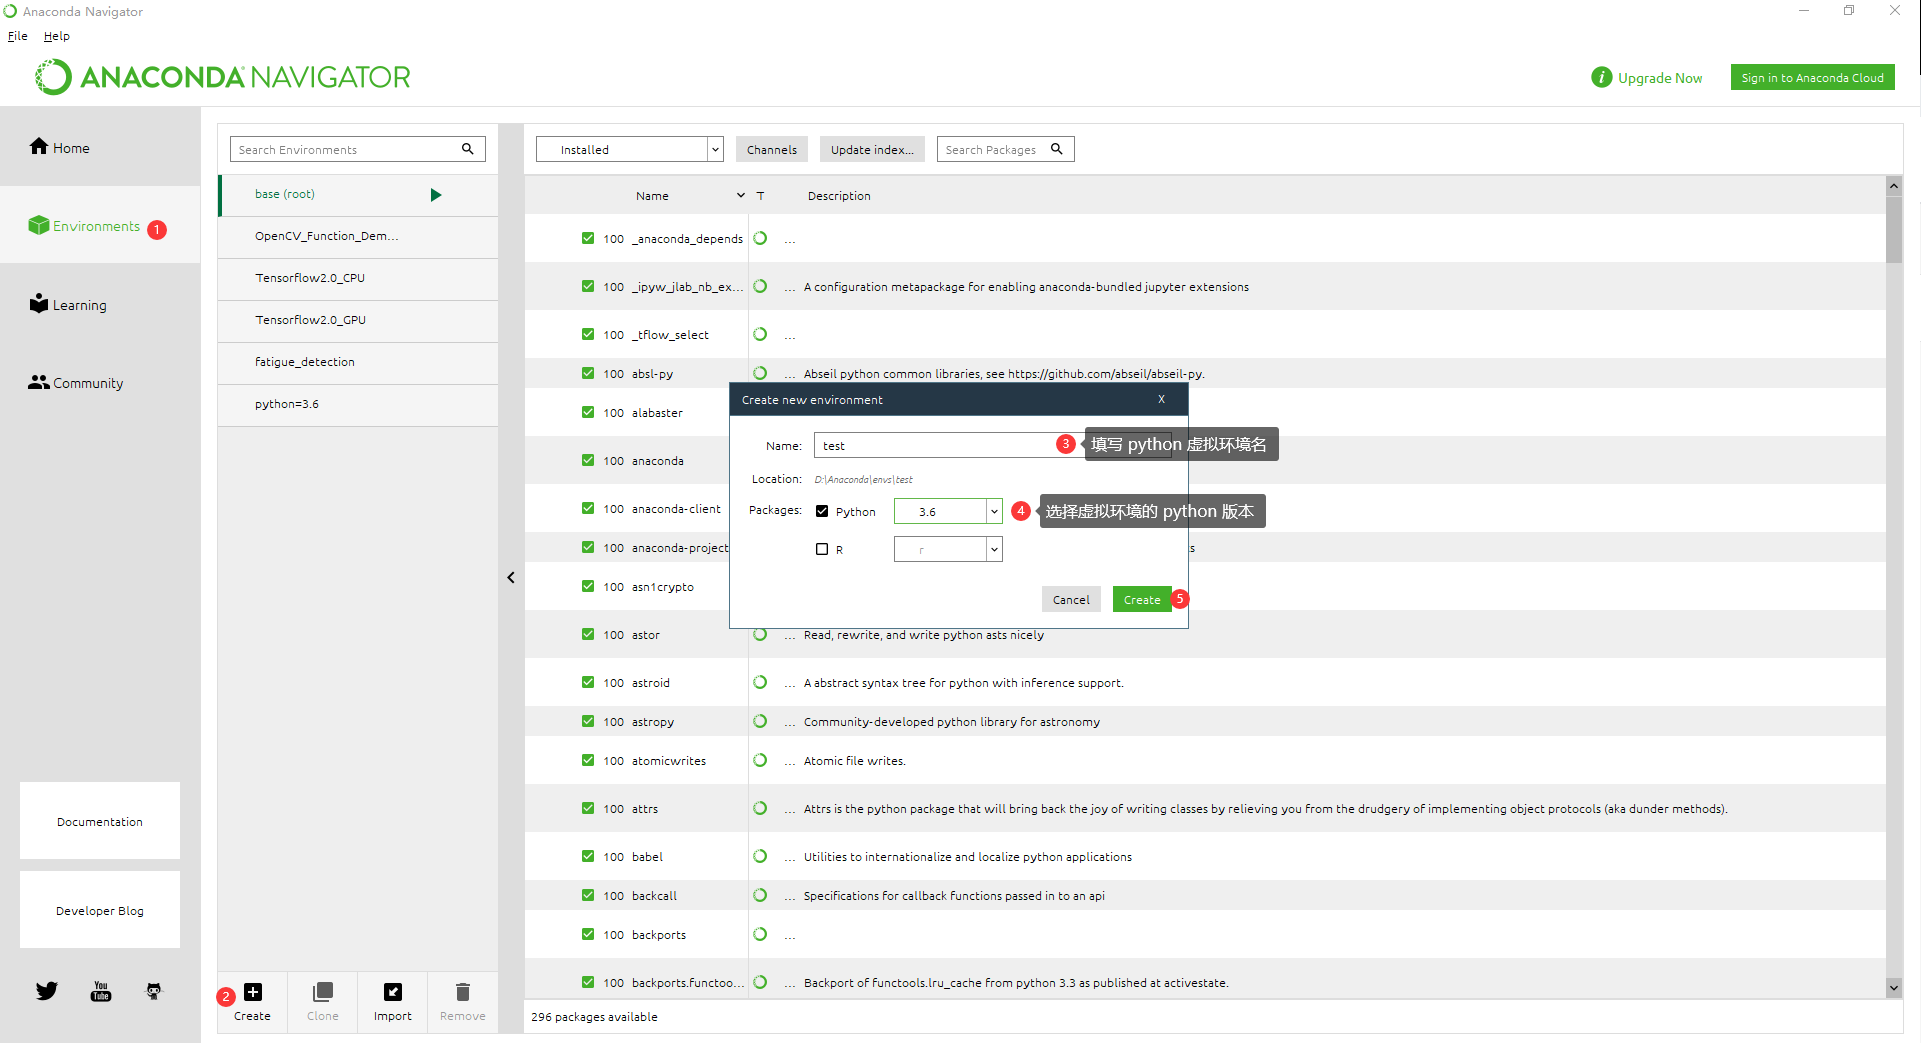This screenshot has height=1043, width=1921.
Task: Click the Update index... button
Action: coord(872,149)
